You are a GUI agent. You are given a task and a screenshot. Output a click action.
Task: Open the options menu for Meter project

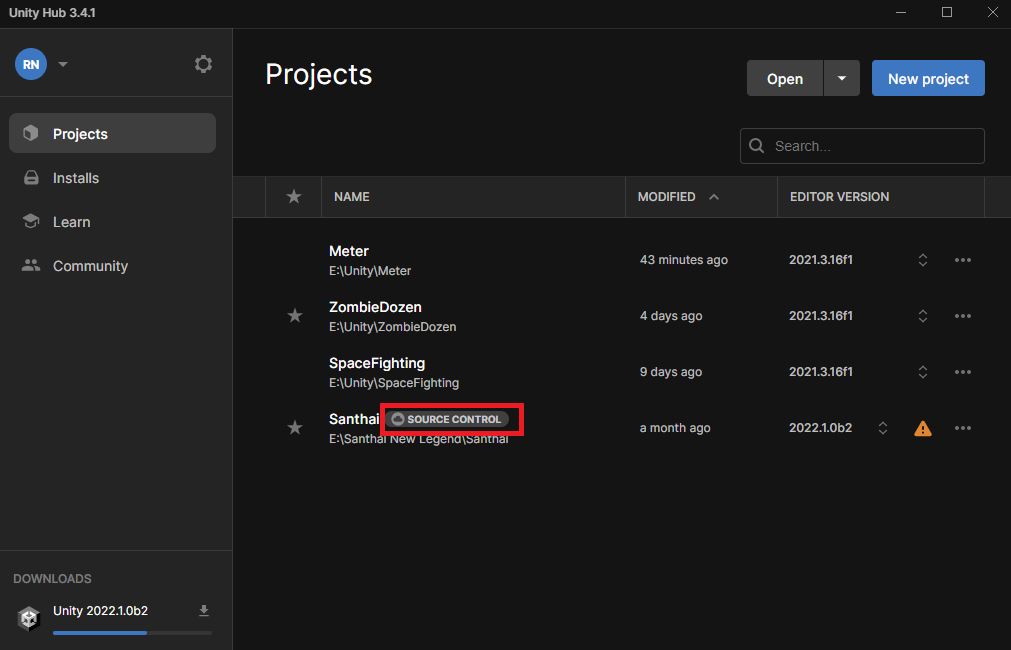click(962, 259)
